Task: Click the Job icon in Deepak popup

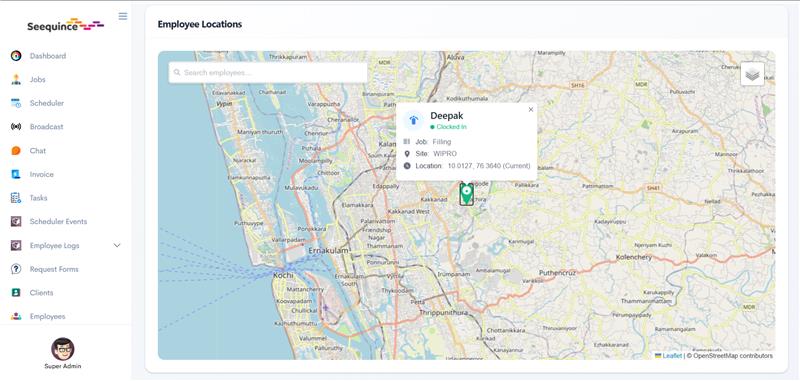Action: pyautogui.click(x=407, y=142)
